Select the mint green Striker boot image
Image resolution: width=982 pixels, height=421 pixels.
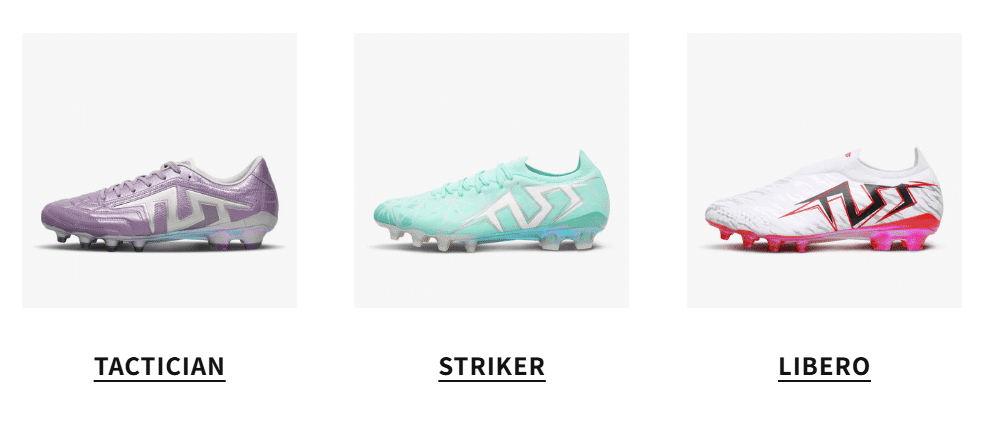click(x=492, y=170)
